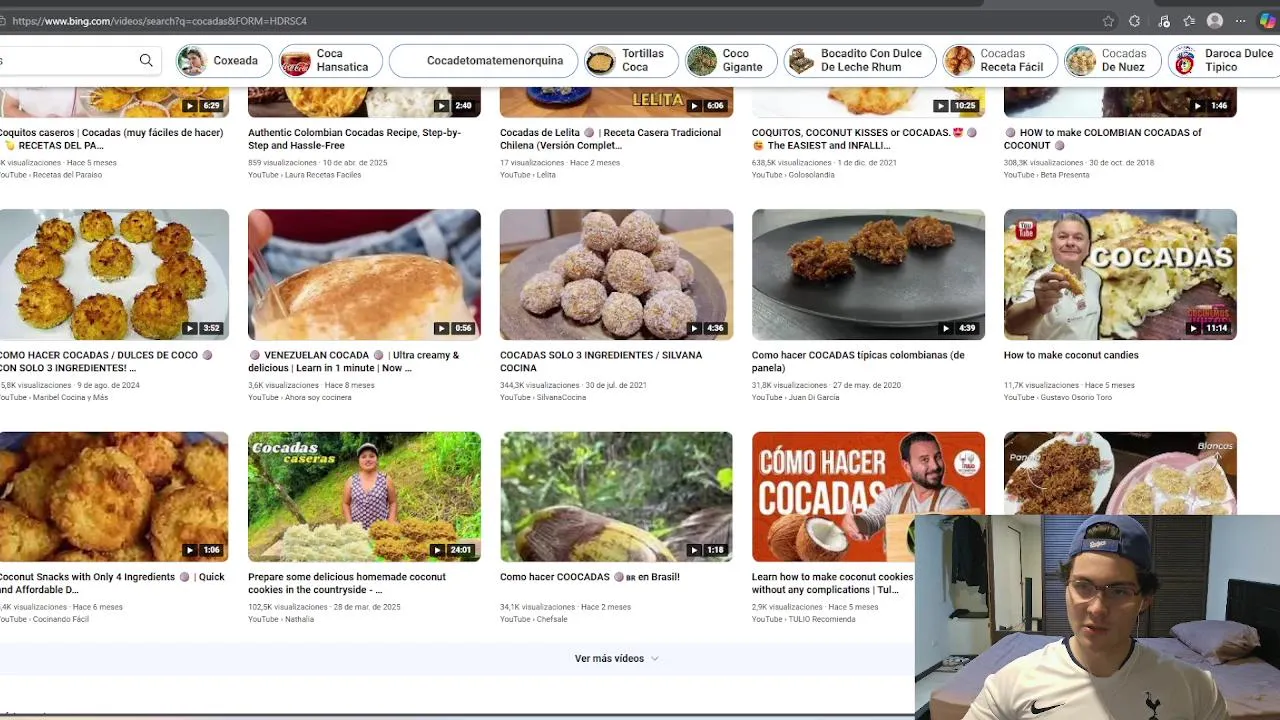Select the Coca Hansatica filter chip

tap(330, 61)
